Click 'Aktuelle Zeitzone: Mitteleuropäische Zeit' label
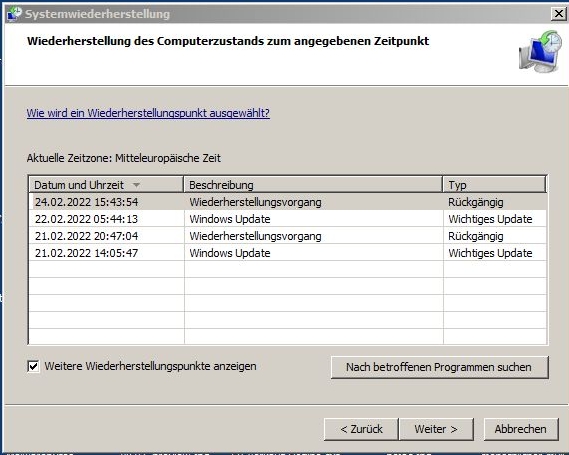The height and width of the screenshot is (455, 569). (x=123, y=158)
